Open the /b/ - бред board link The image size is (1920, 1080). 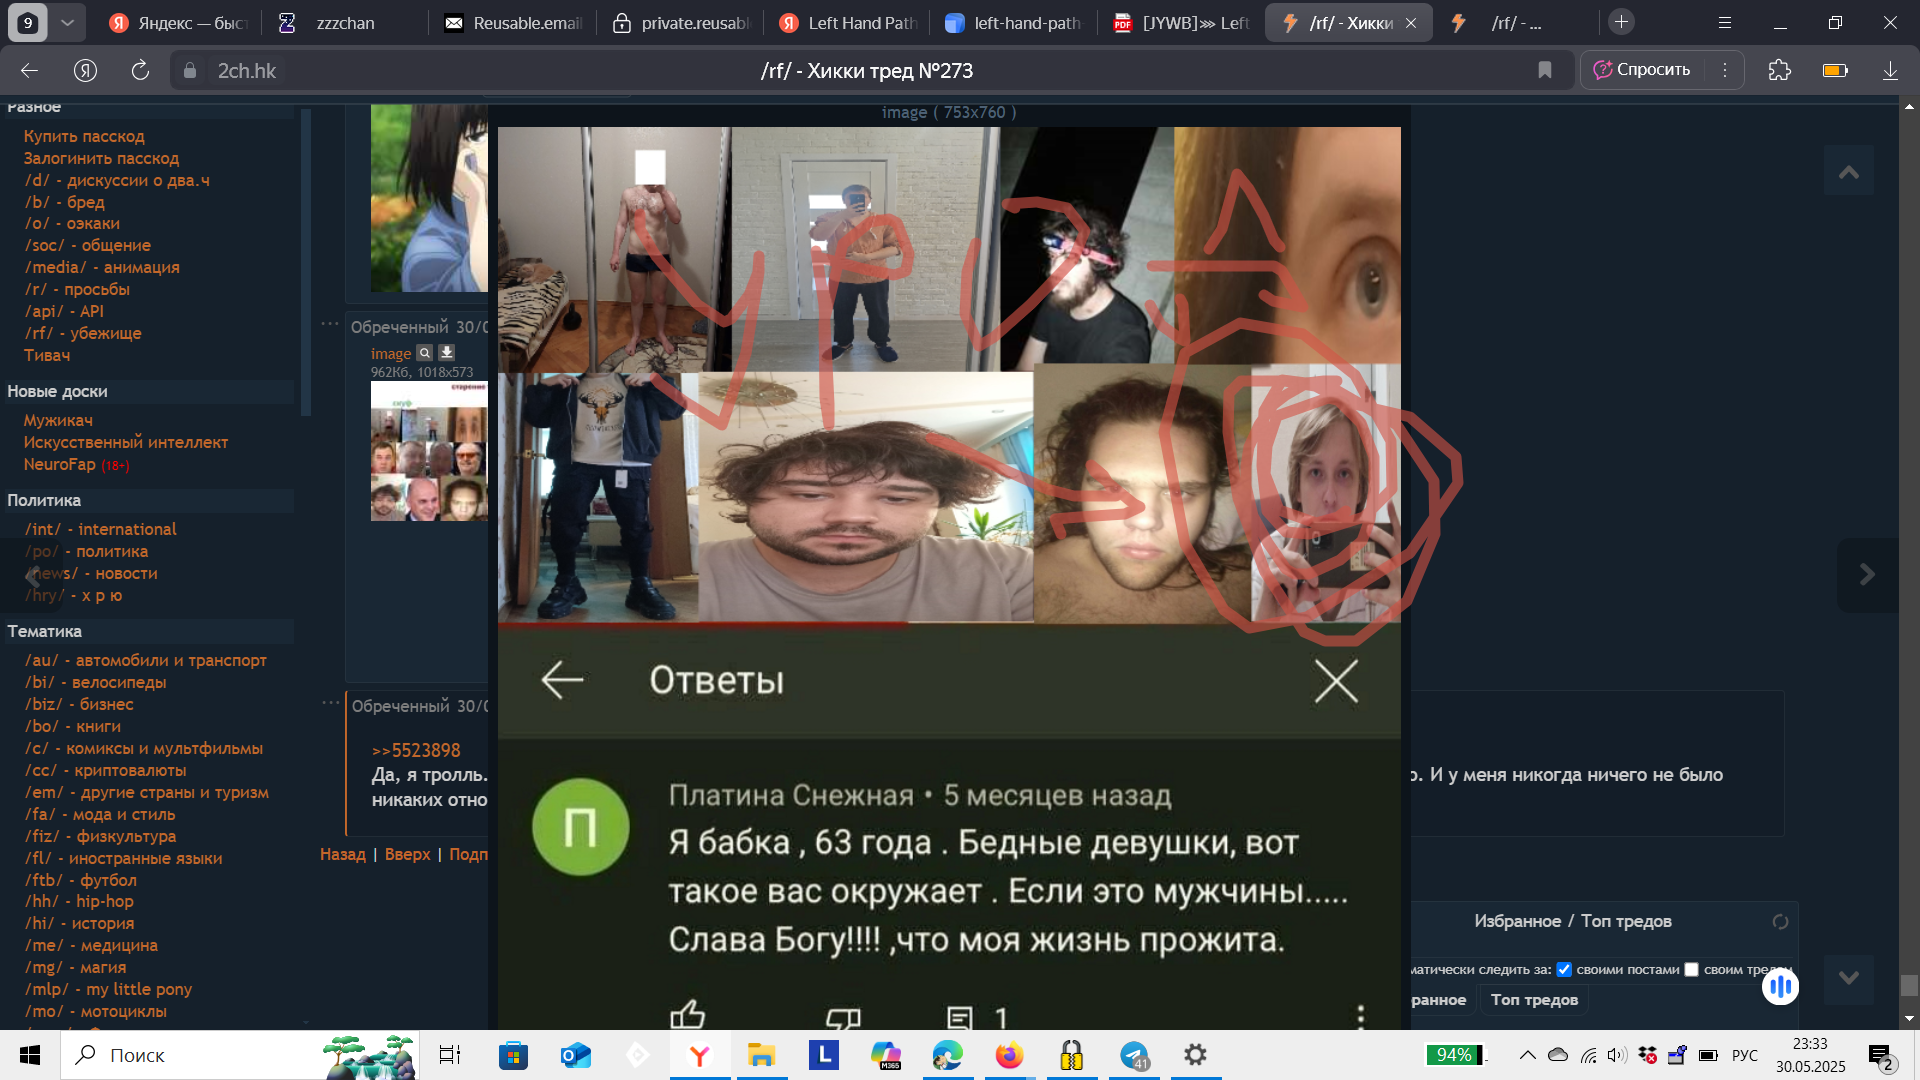pyautogui.click(x=64, y=202)
